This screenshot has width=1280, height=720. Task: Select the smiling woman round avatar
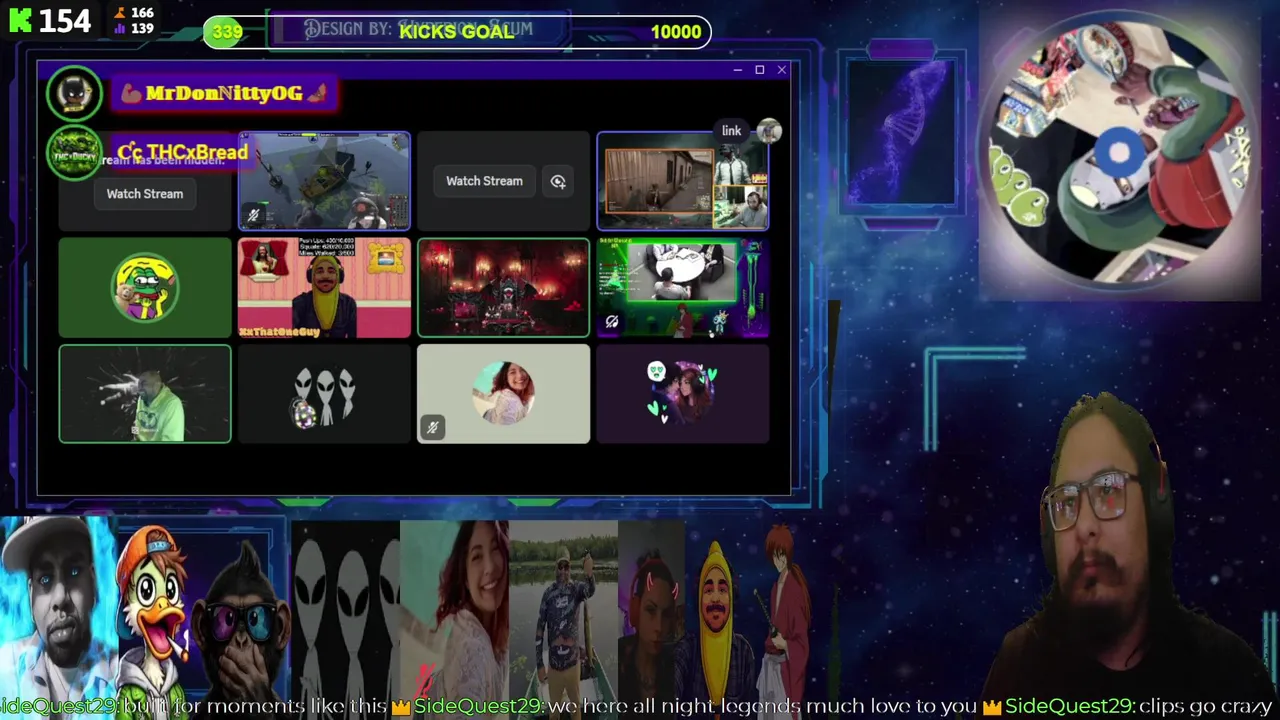pyautogui.click(x=503, y=393)
